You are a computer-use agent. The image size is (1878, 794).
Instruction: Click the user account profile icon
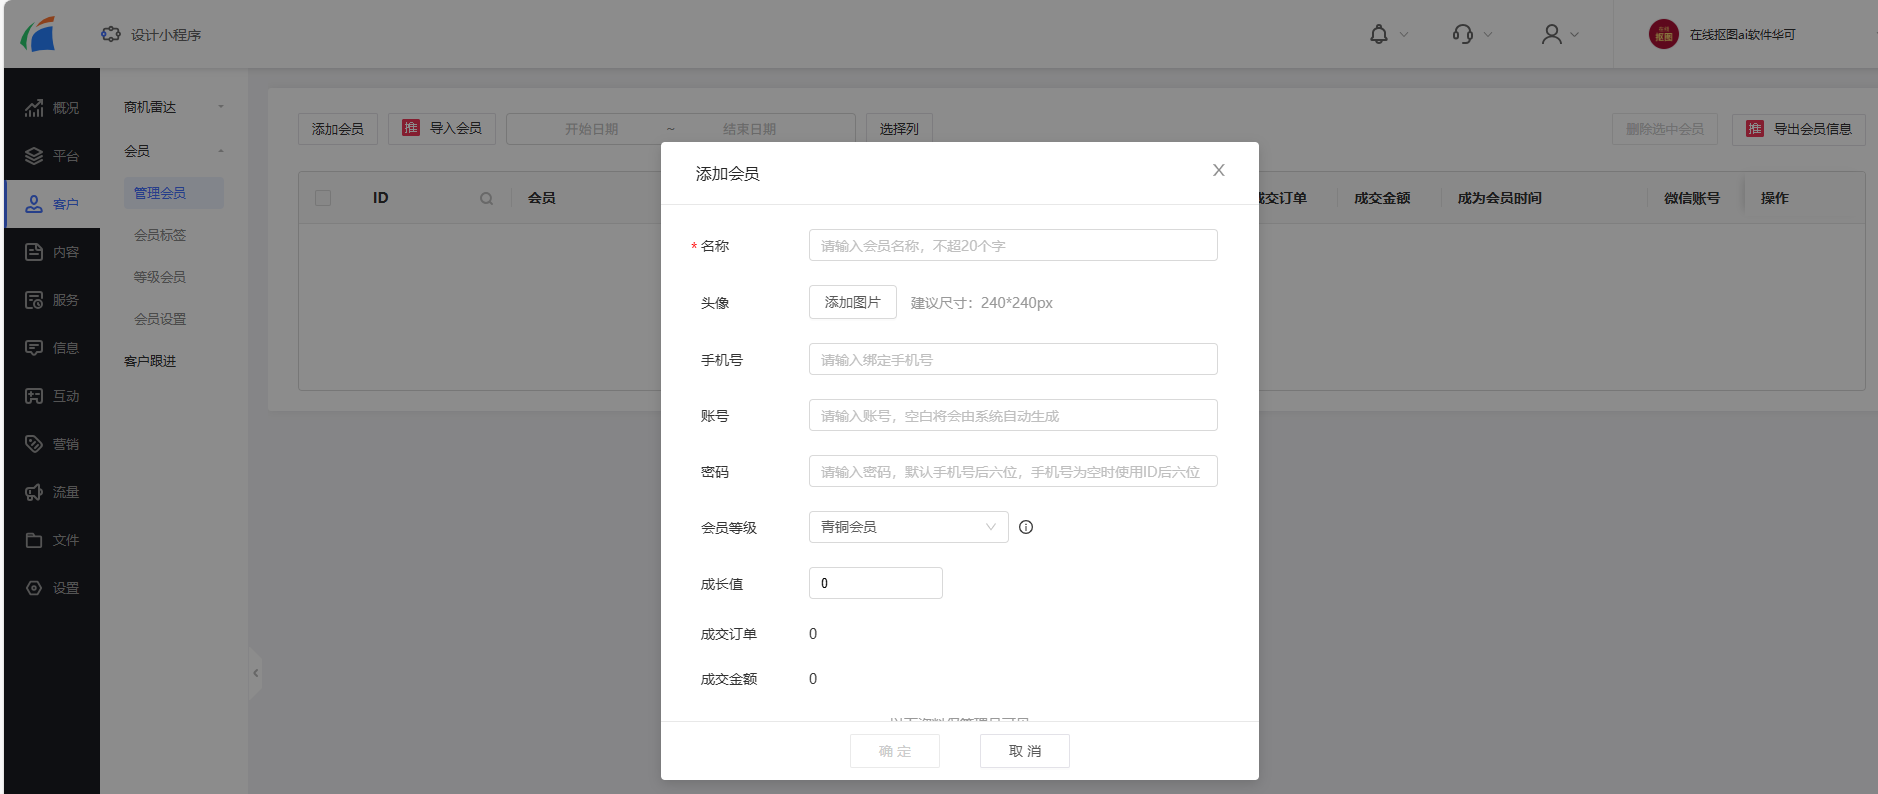coord(1551,35)
